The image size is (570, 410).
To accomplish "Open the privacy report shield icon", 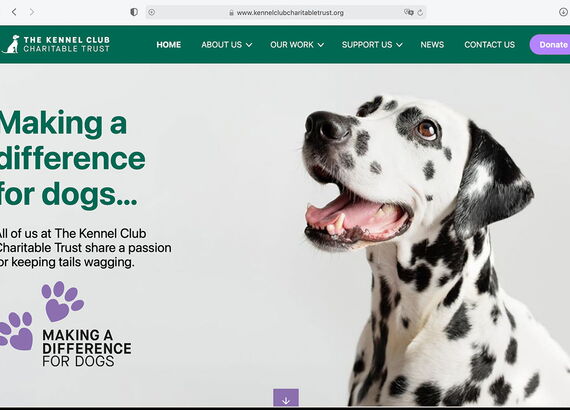I will click(x=134, y=12).
